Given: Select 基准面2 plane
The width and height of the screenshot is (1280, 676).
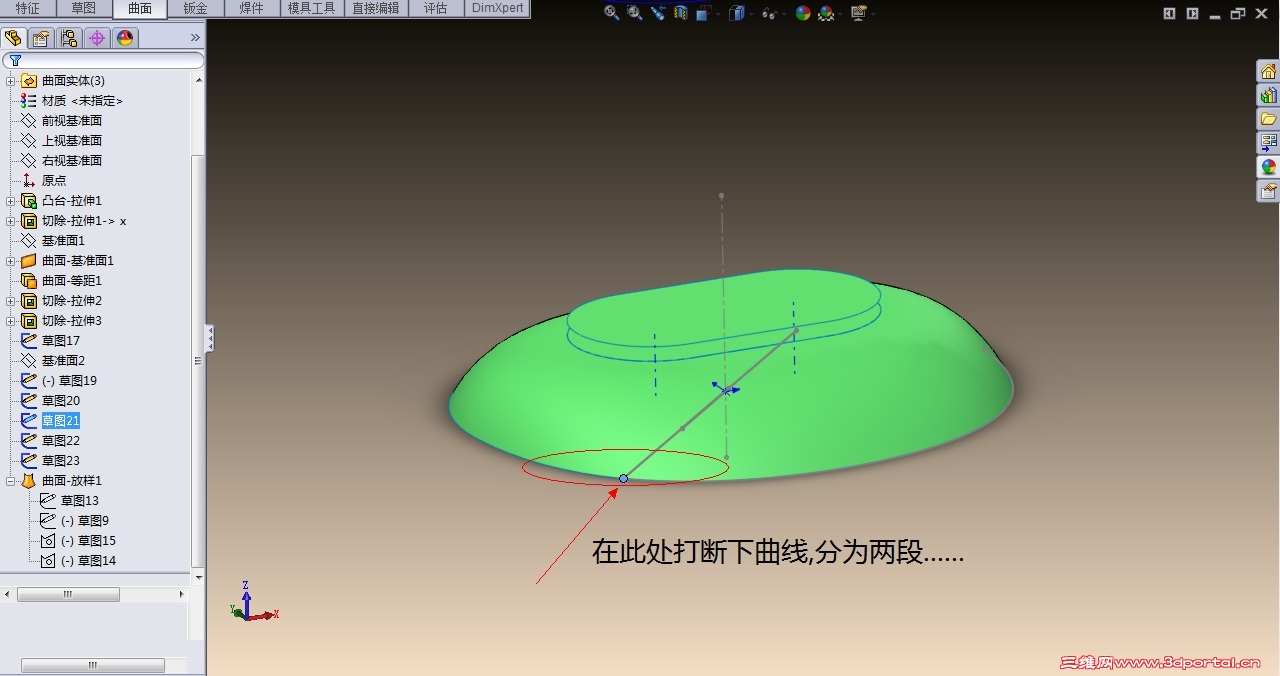Looking at the screenshot, I should click(63, 360).
